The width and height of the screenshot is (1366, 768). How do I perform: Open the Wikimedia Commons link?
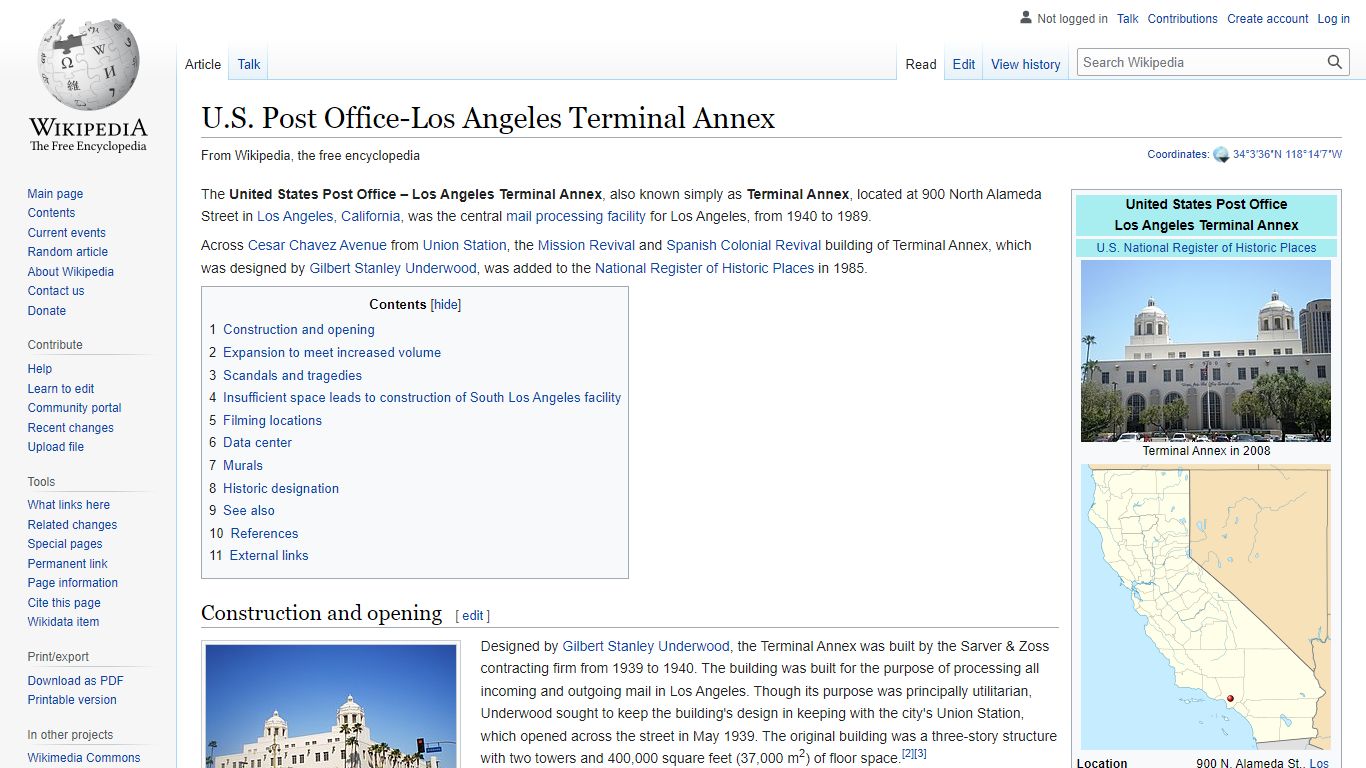[x=84, y=758]
